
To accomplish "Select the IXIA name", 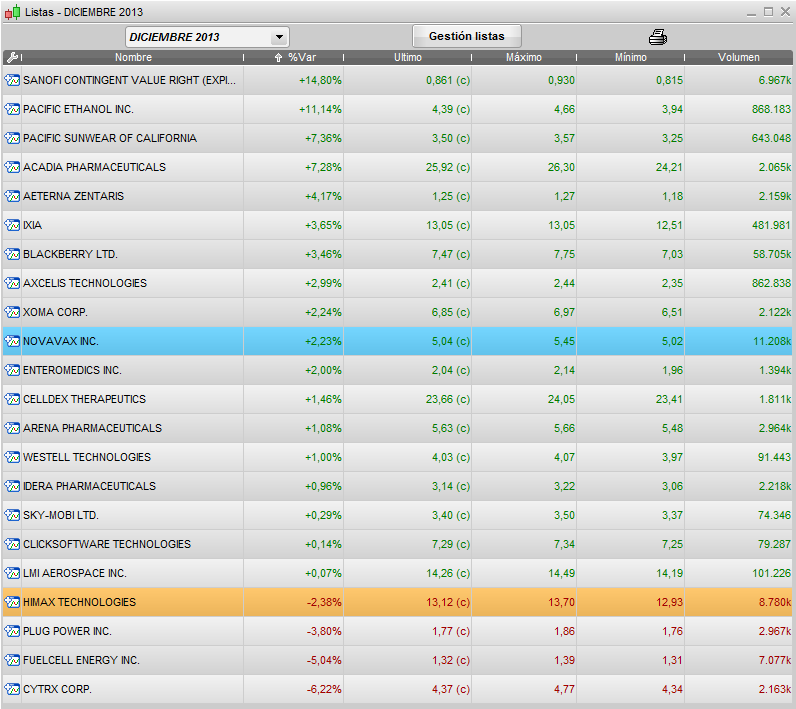I will (32, 225).
